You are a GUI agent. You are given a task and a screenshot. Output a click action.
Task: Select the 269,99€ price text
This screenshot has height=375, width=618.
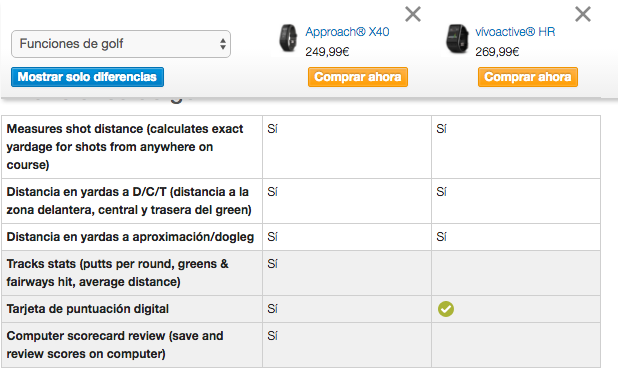(497, 52)
